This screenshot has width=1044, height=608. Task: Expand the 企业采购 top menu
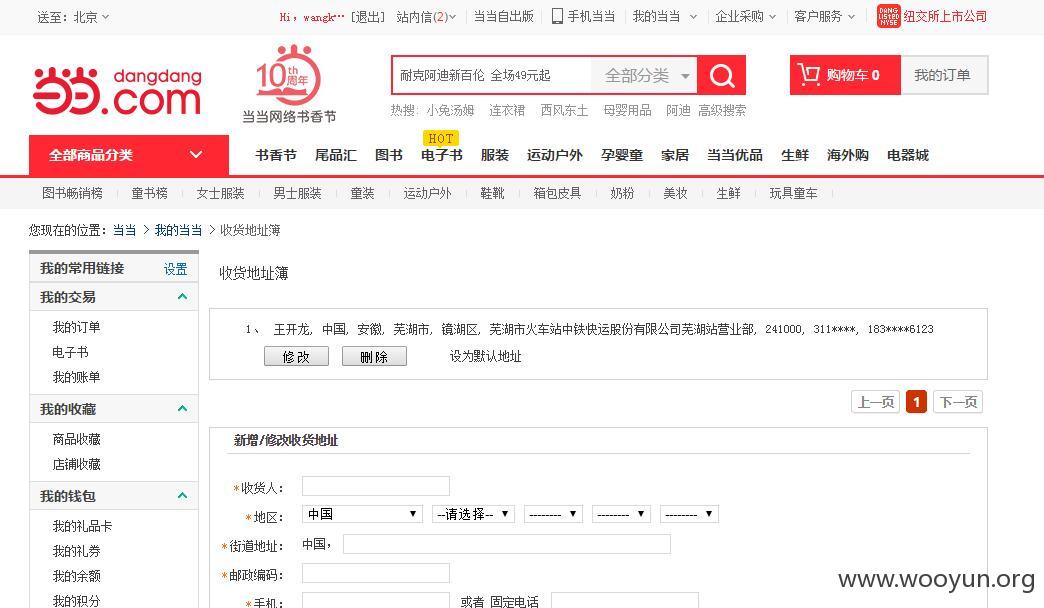(745, 17)
